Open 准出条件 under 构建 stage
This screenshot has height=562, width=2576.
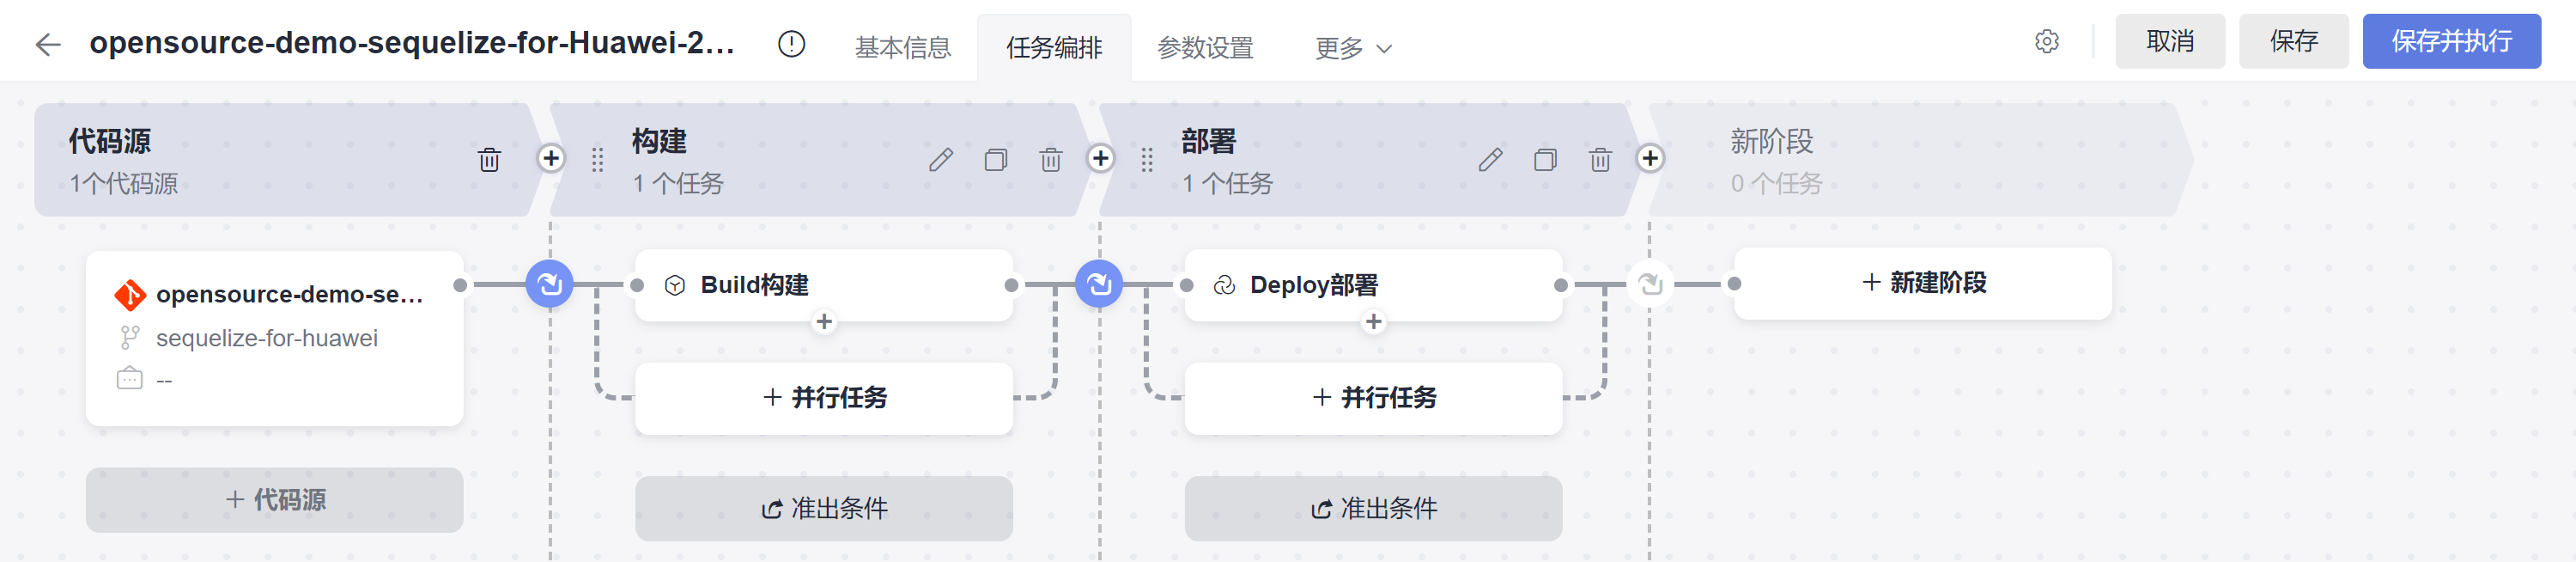coord(824,509)
